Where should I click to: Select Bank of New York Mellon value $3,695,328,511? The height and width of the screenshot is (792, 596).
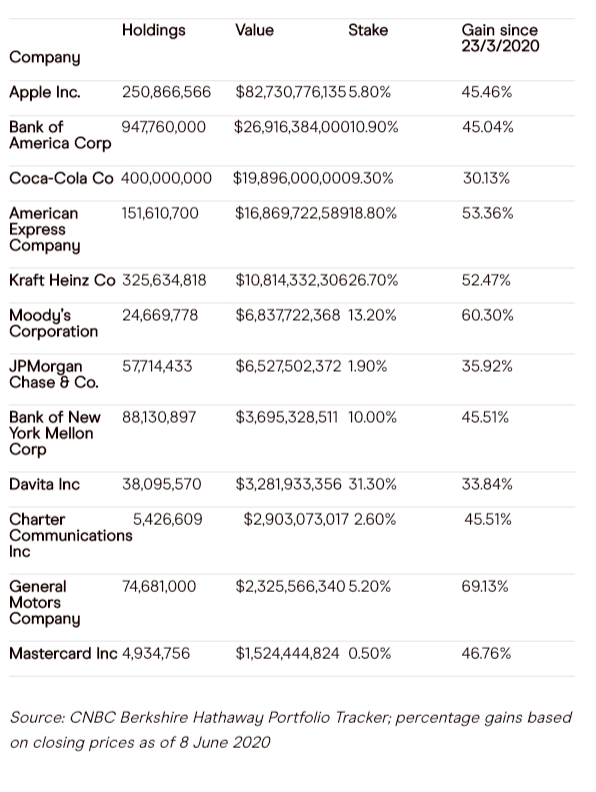coord(286,417)
